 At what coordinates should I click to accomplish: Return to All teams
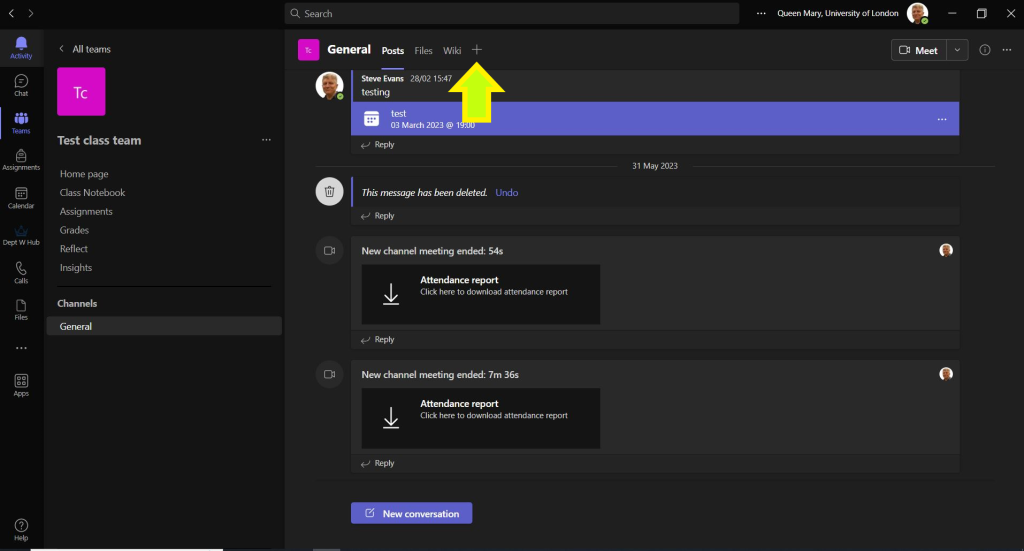[85, 49]
